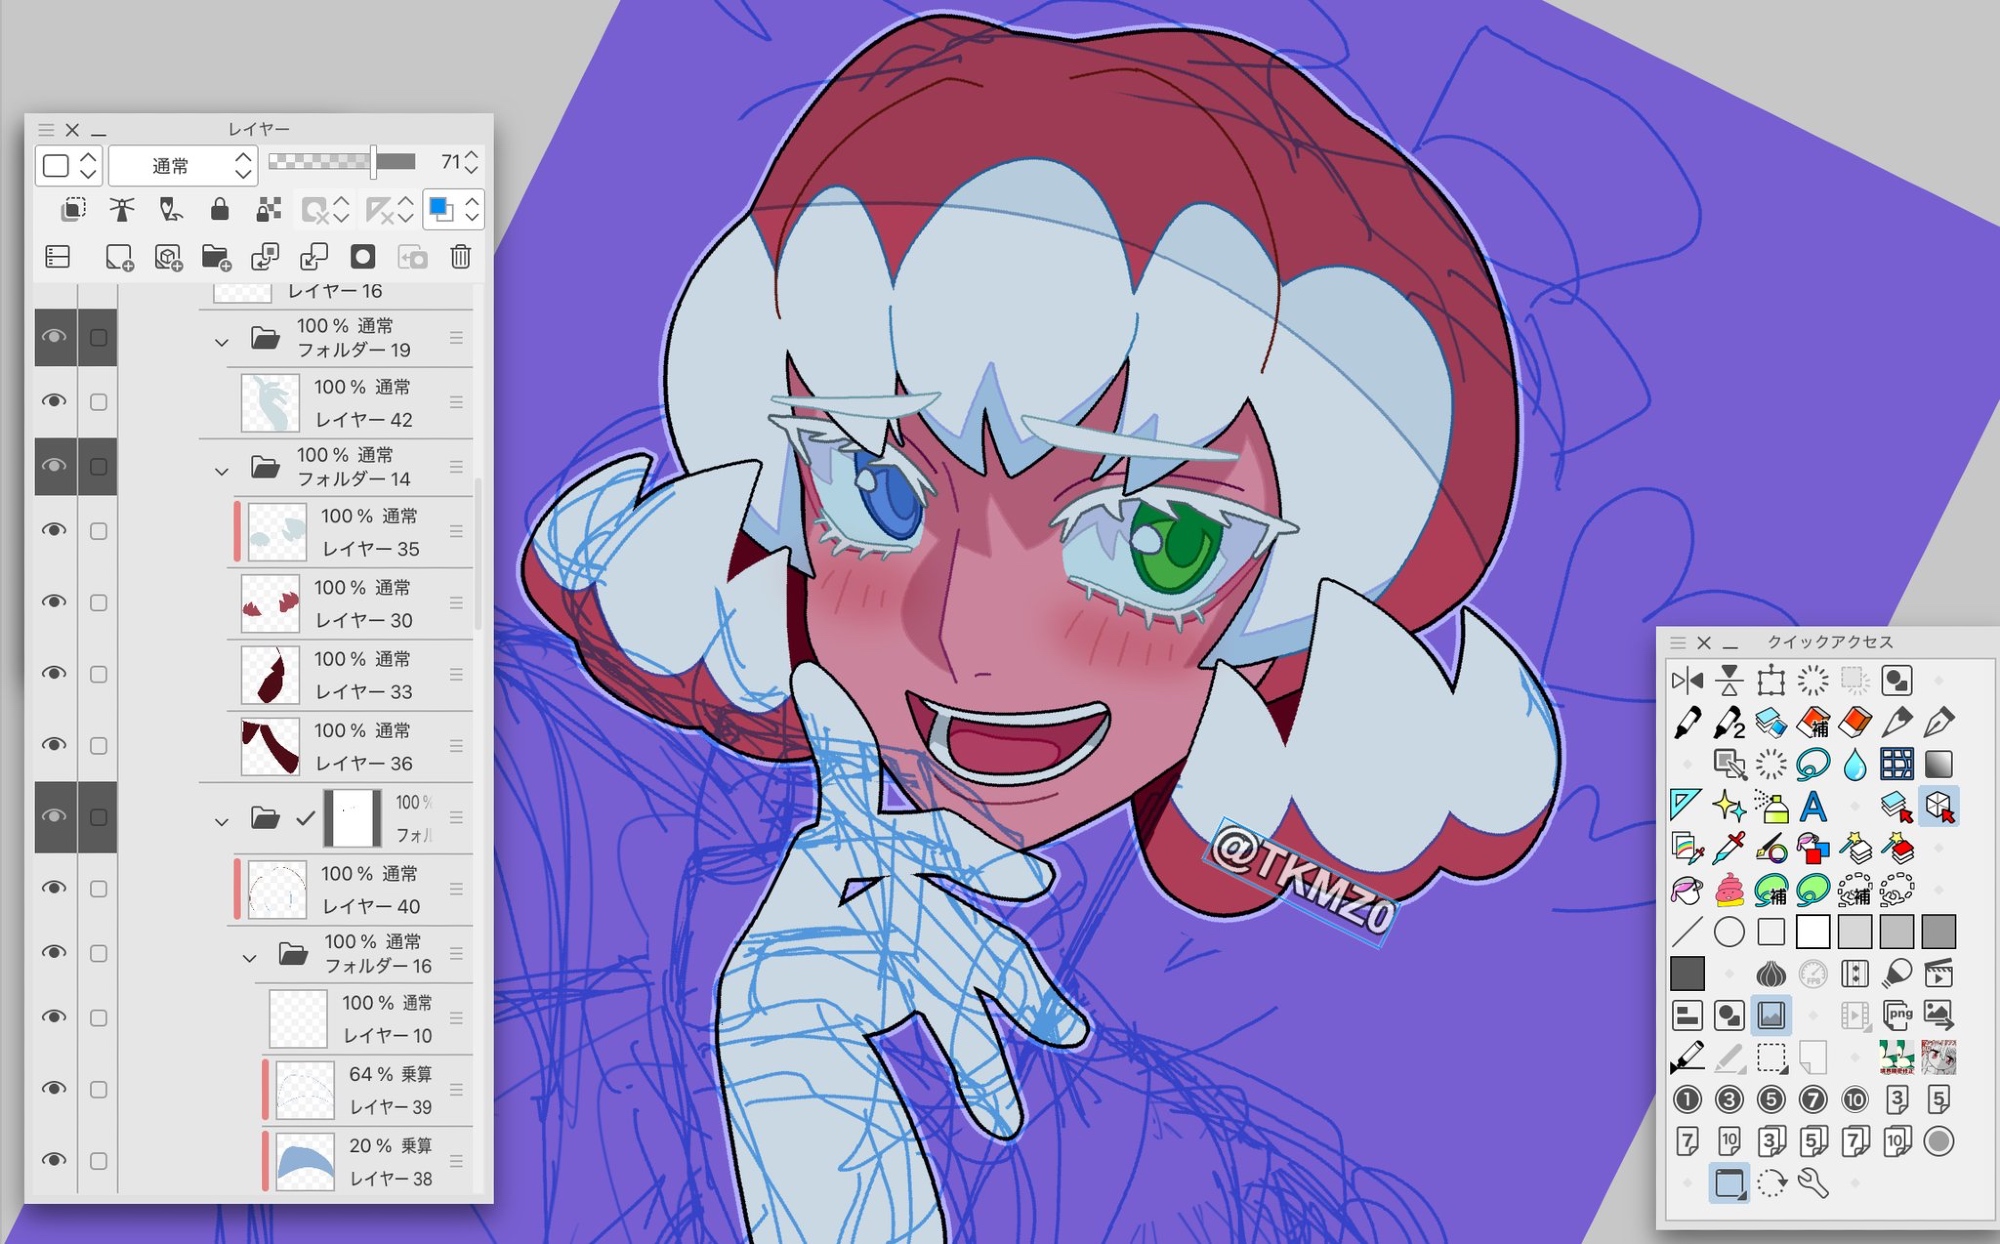The height and width of the screenshot is (1244, 2000).
Task: Click the lock layer icon
Action: (x=219, y=209)
